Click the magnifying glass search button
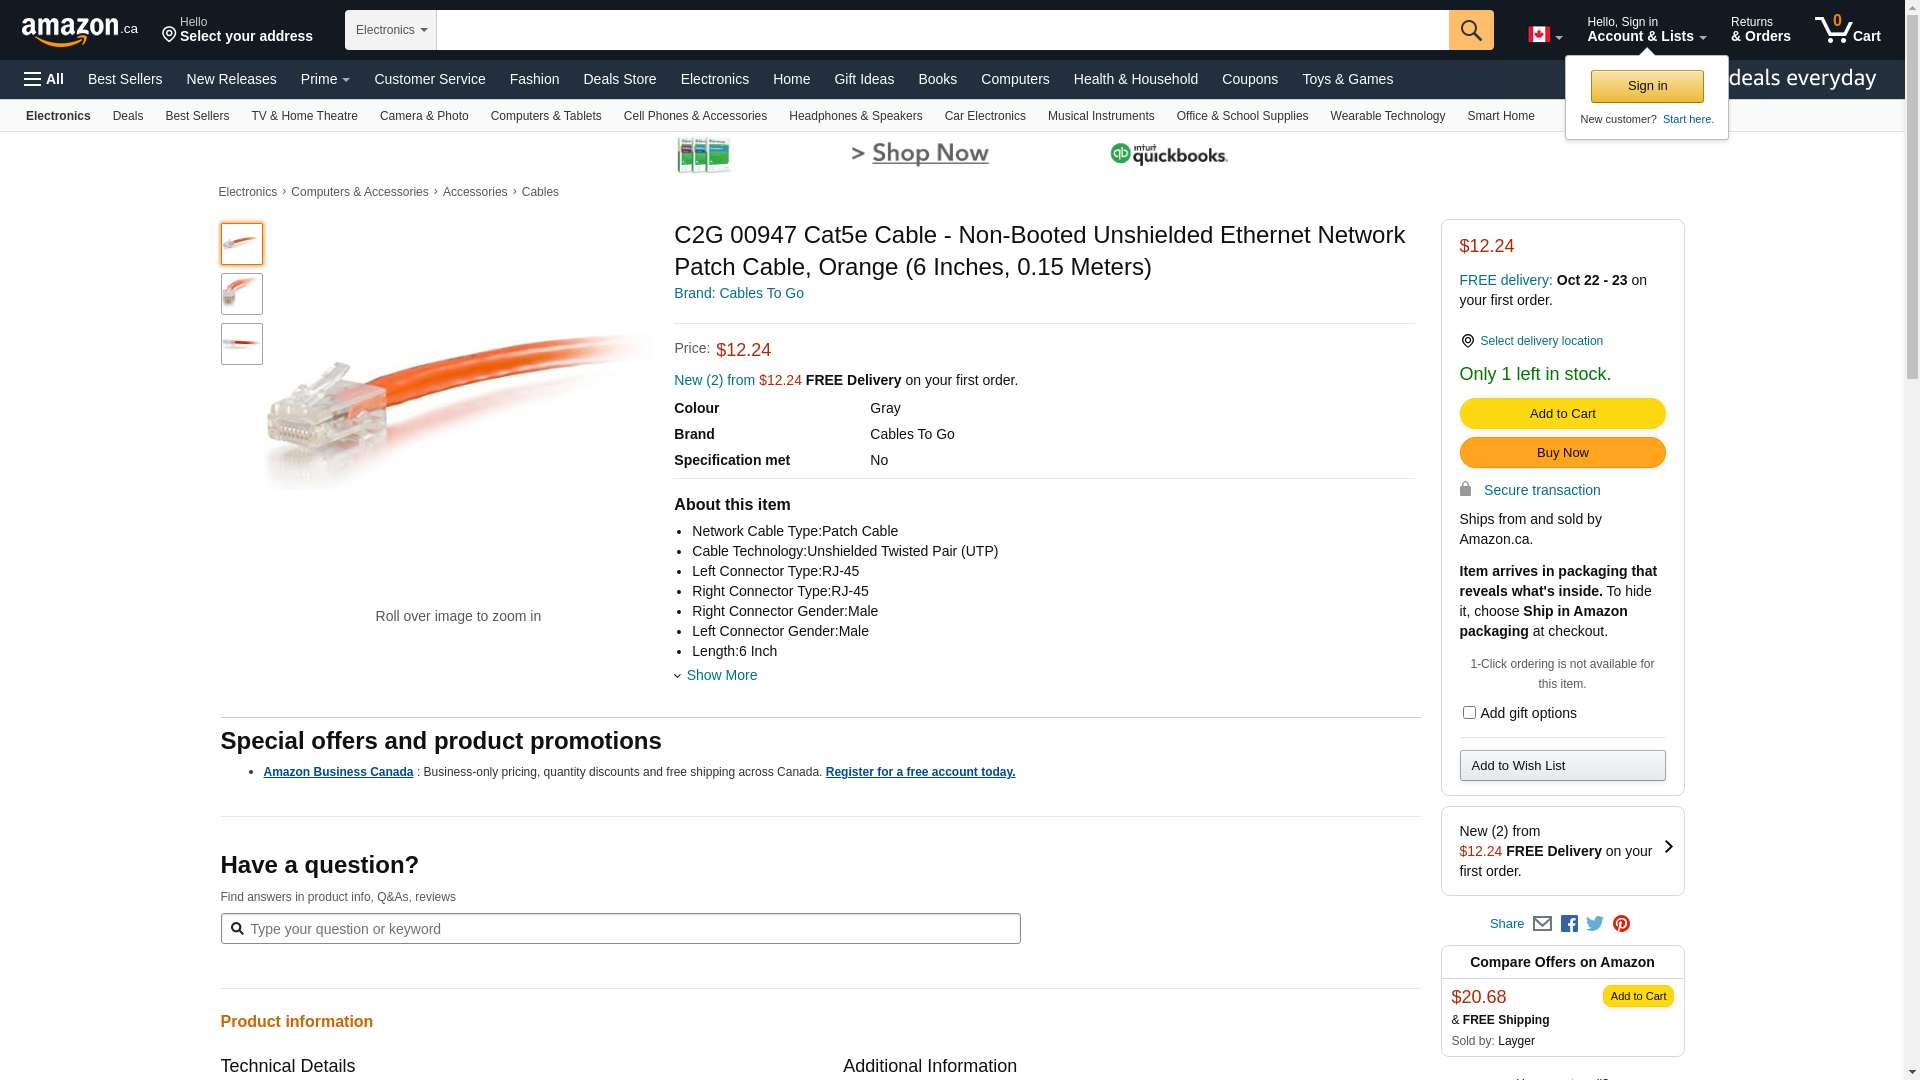1920x1080 pixels. coord(1470,30)
